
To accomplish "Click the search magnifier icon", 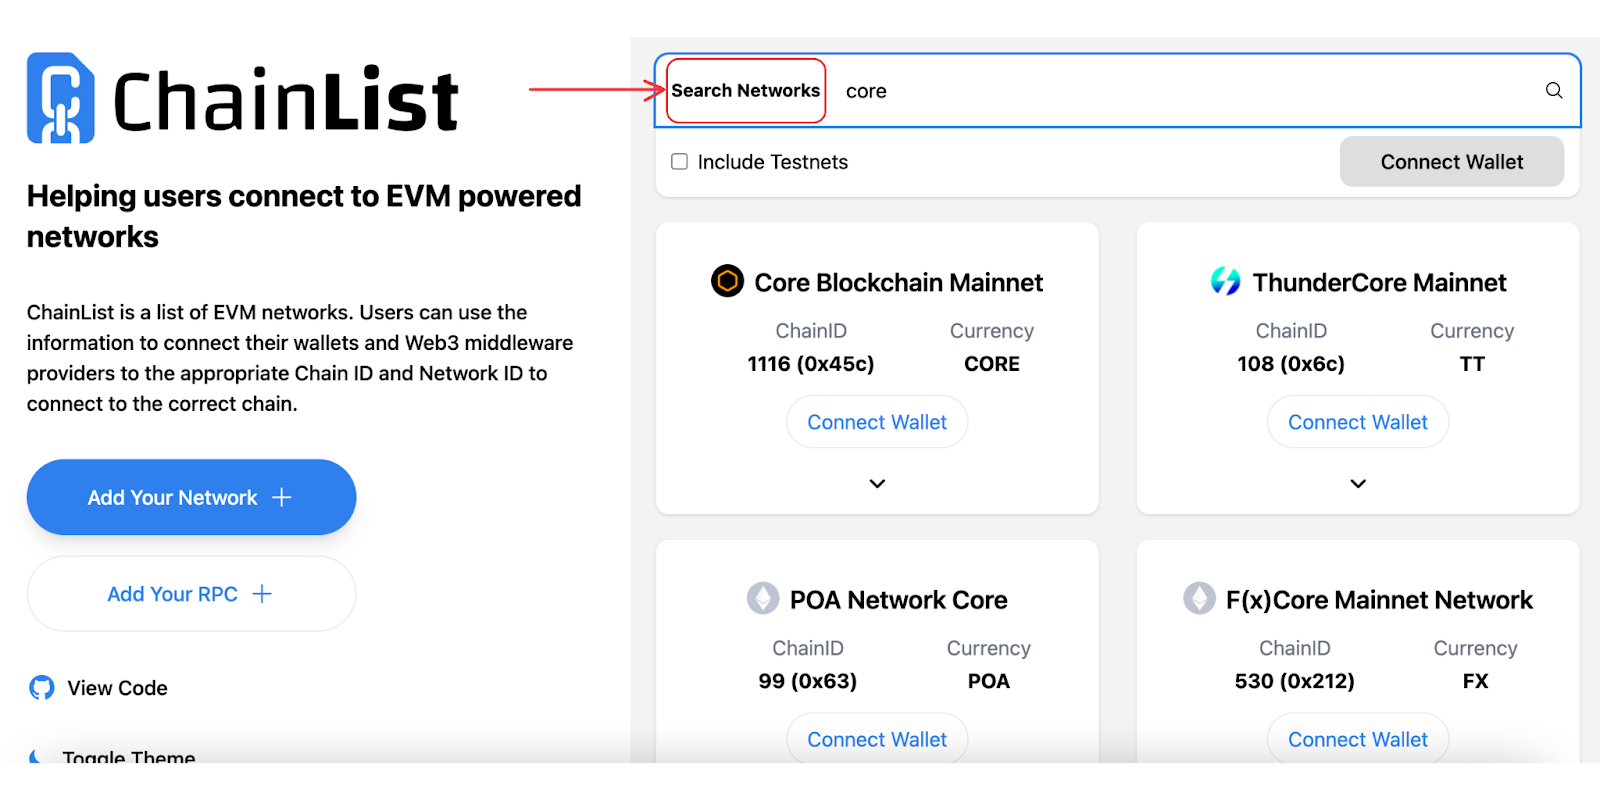I will [1553, 90].
